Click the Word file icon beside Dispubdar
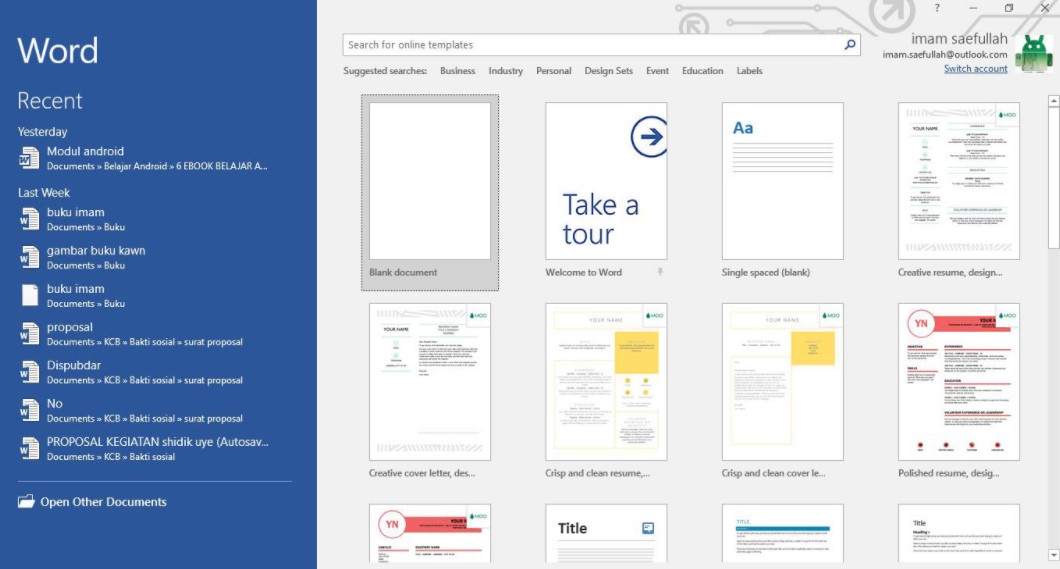Image resolution: width=1060 pixels, height=569 pixels. tap(29, 372)
